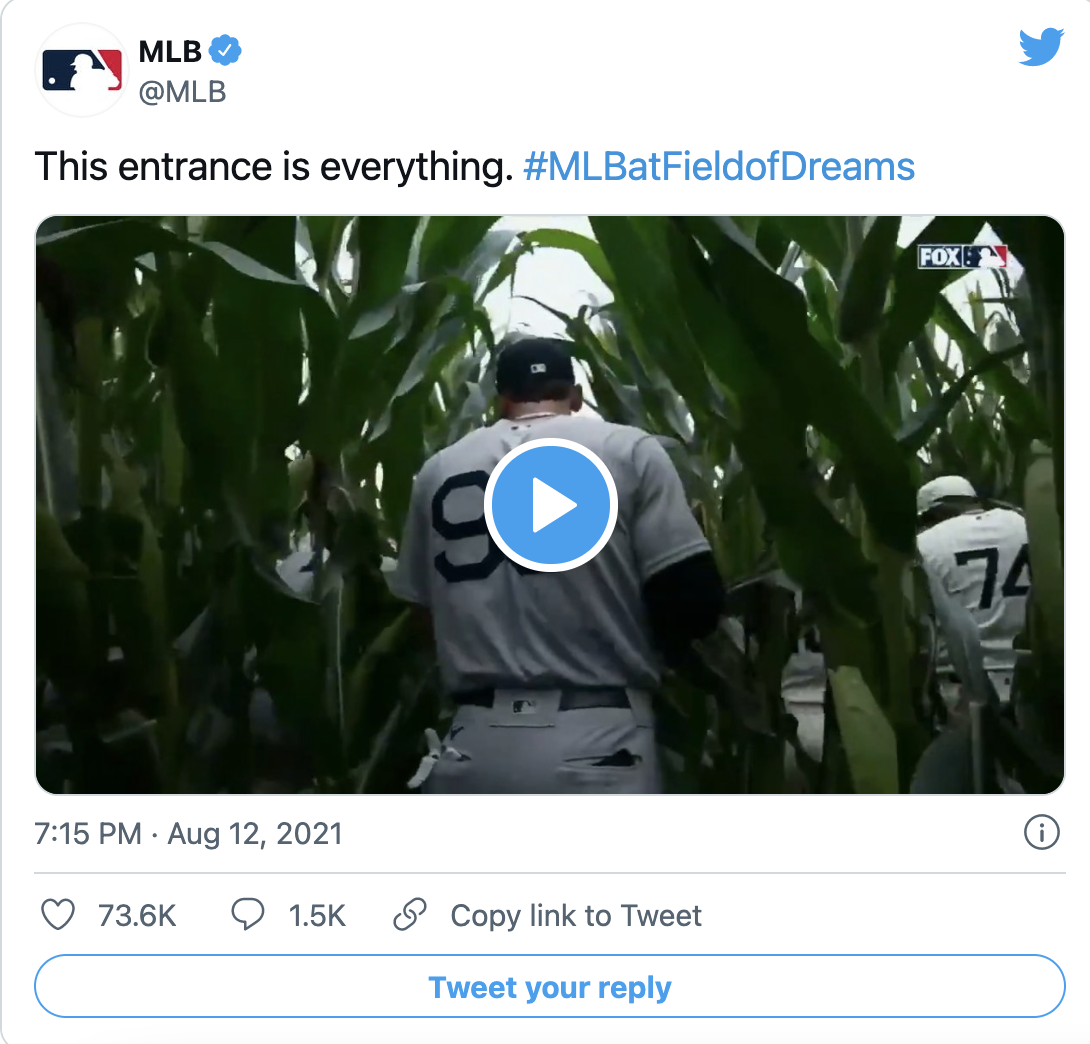Select Copy link to Tweet

tap(576, 915)
